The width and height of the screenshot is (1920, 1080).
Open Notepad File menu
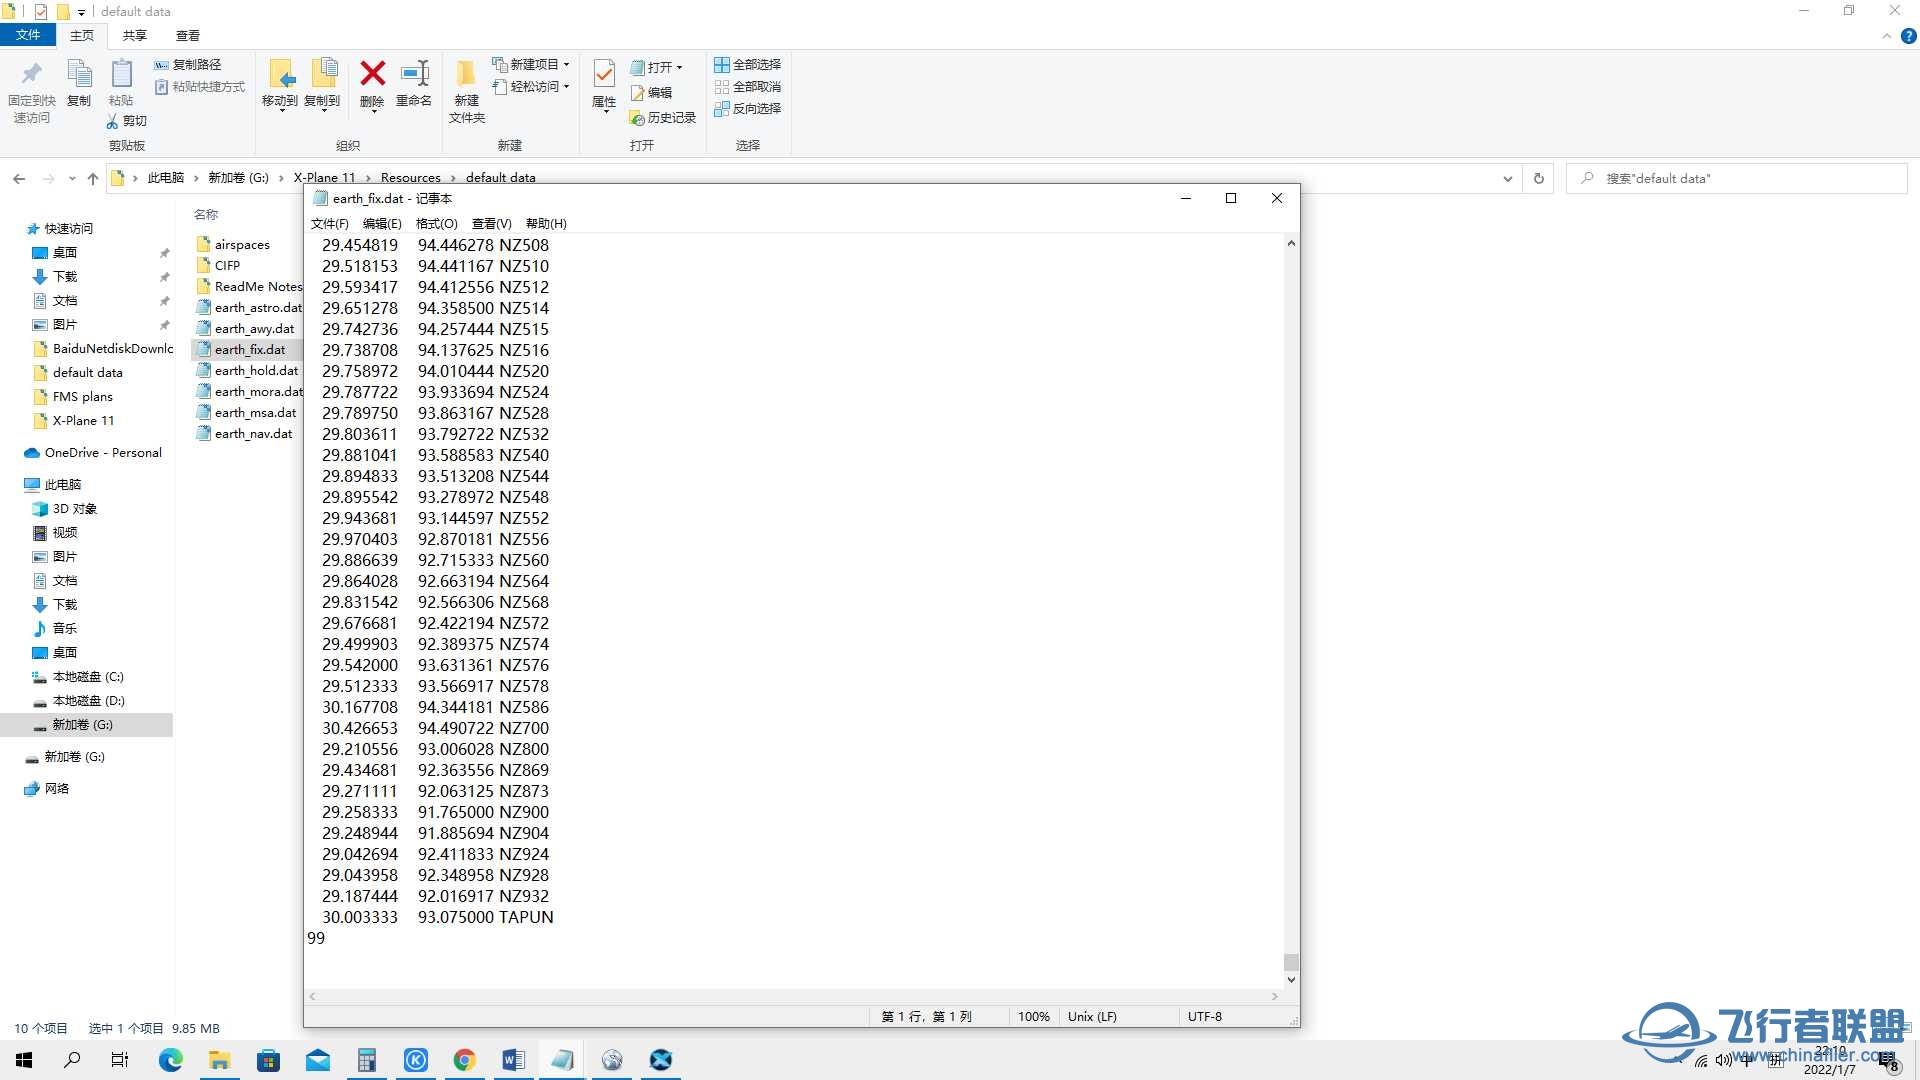[x=329, y=224]
